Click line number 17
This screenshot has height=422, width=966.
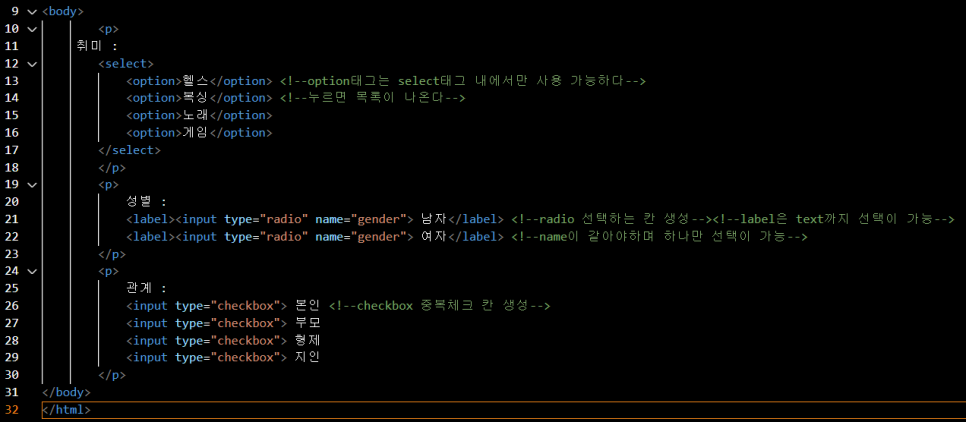click(x=12, y=150)
